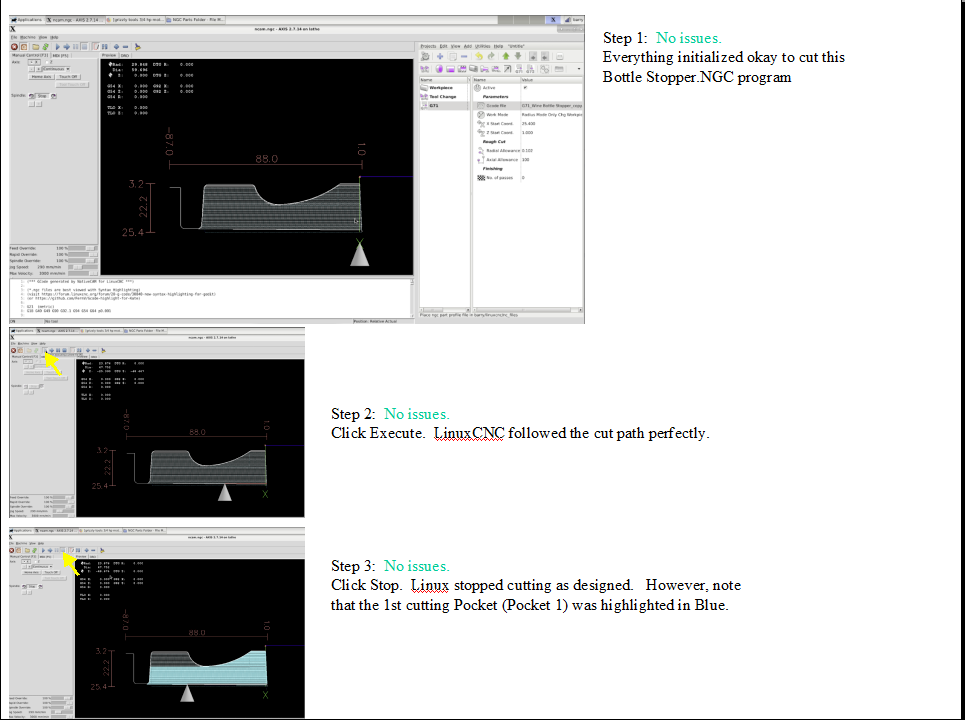
Task: Switch to the DRO tab
Action: (125, 55)
